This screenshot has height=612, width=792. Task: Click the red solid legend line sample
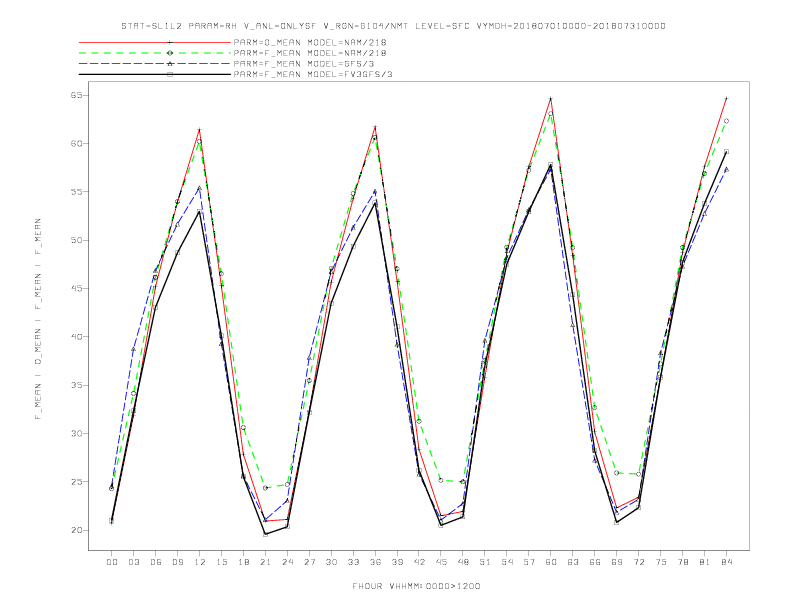point(155,42)
